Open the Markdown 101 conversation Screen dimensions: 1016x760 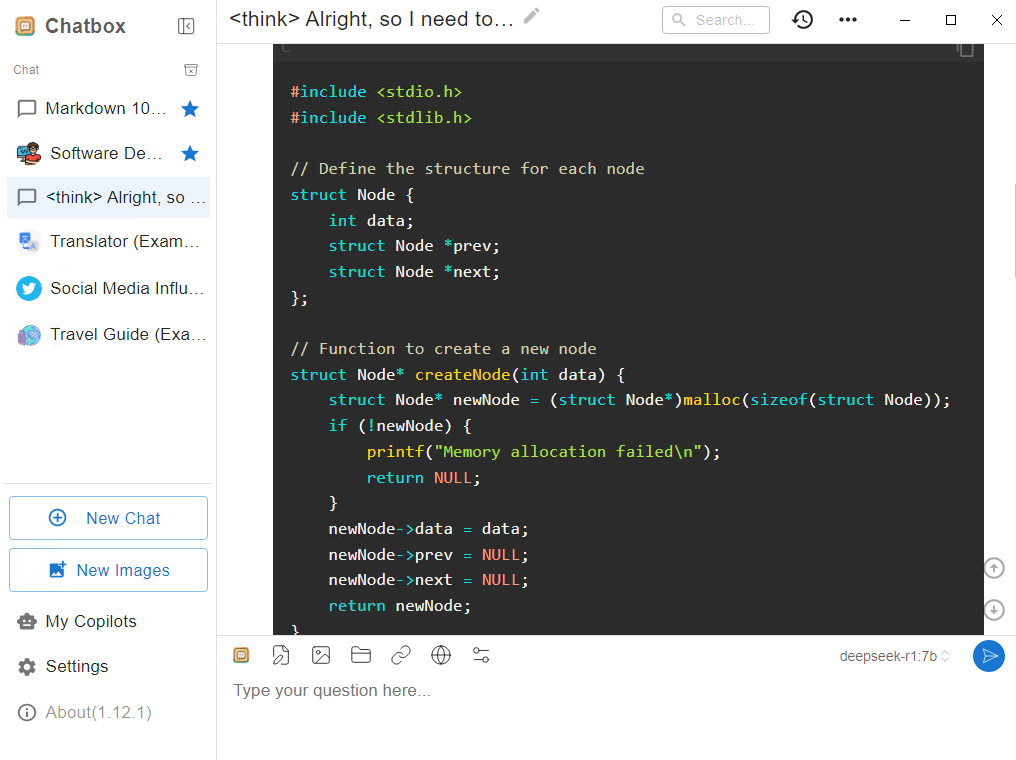(108, 108)
